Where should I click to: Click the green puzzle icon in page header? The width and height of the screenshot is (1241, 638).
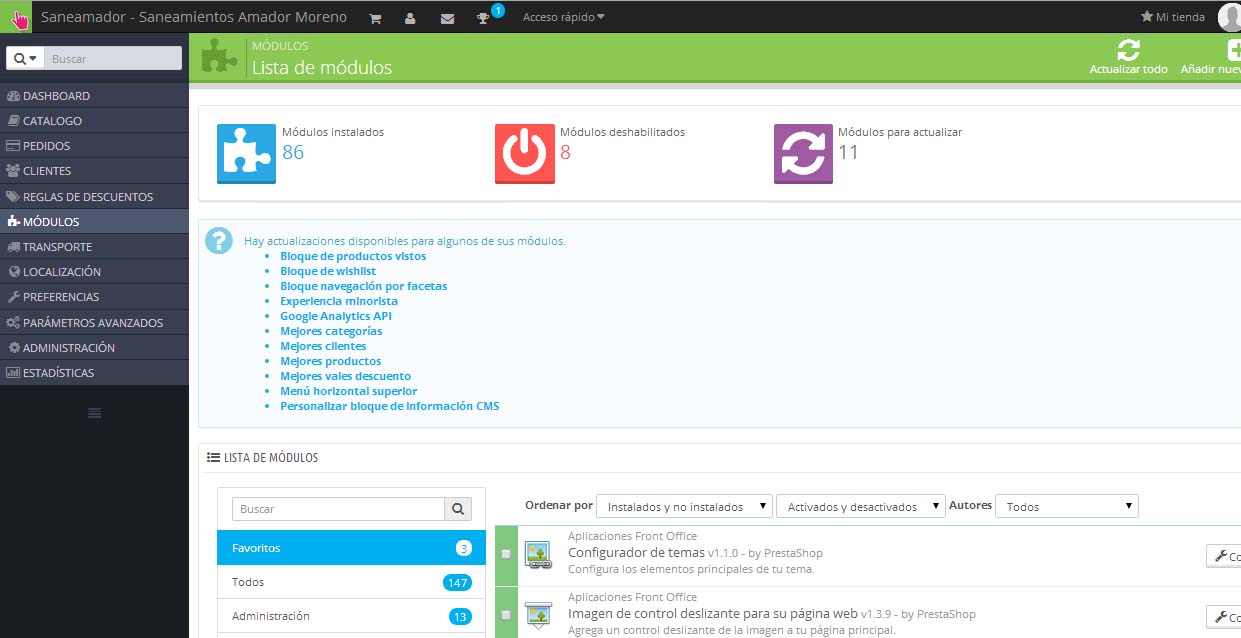tap(220, 57)
